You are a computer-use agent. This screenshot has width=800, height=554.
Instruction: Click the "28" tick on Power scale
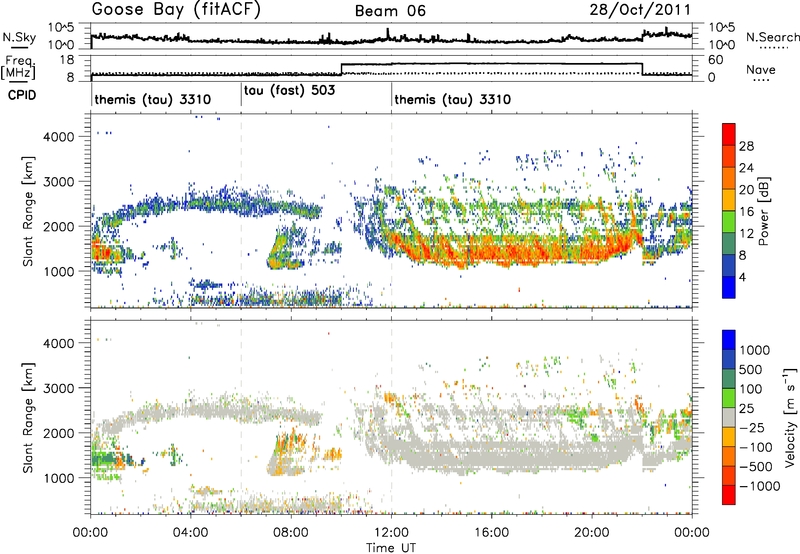tap(746, 146)
